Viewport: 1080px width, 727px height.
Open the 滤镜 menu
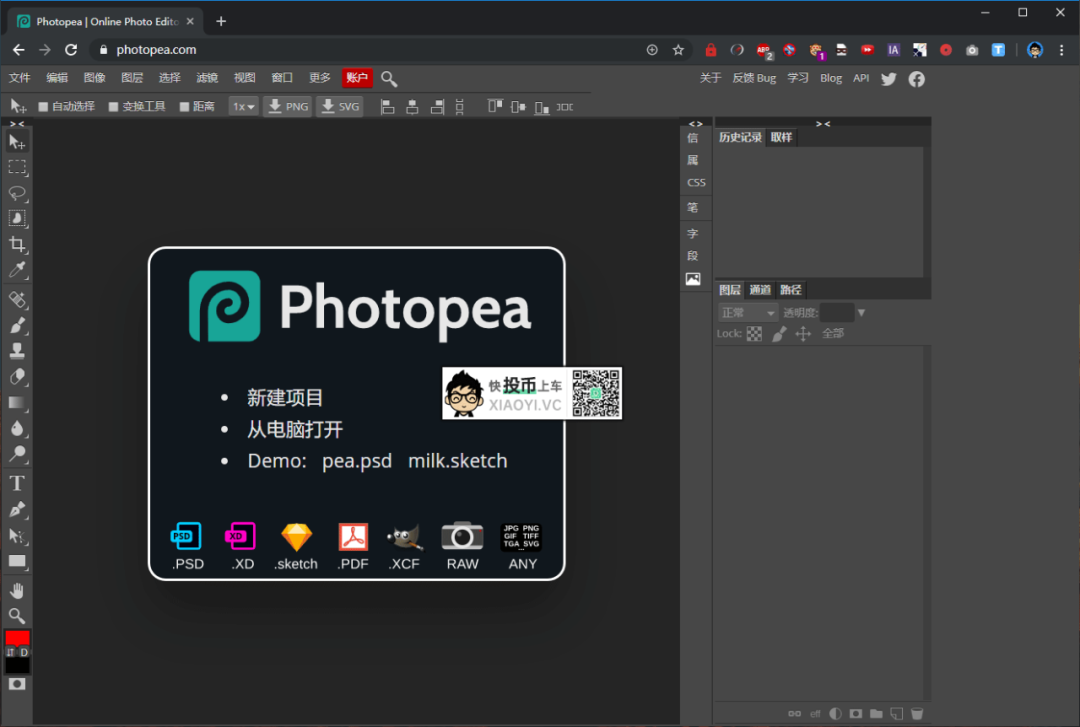click(x=207, y=77)
